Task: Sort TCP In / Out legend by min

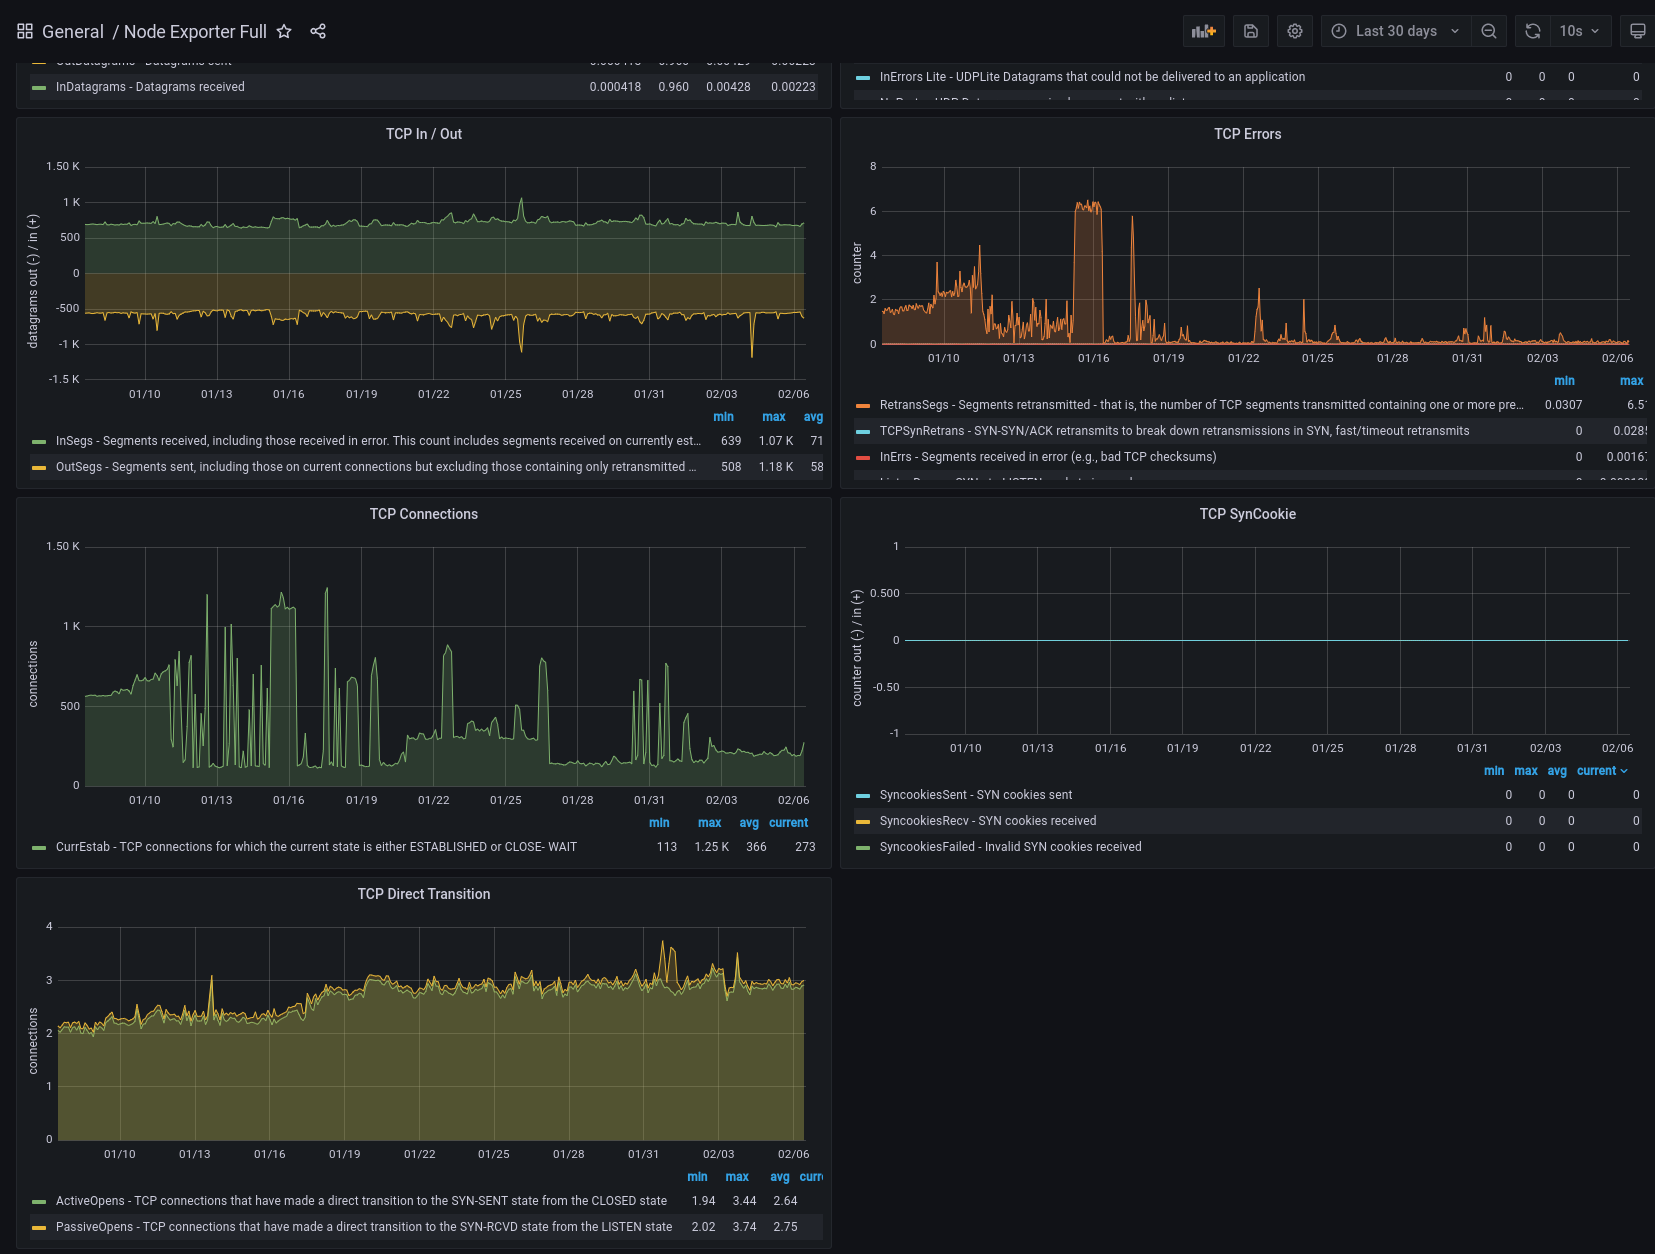Action: coord(723,417)
